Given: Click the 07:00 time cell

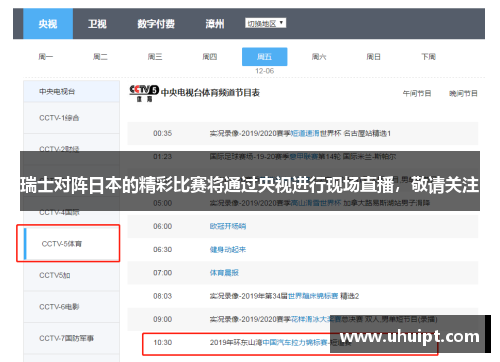Looking at the screenshot, I should [x=163, y=273].
